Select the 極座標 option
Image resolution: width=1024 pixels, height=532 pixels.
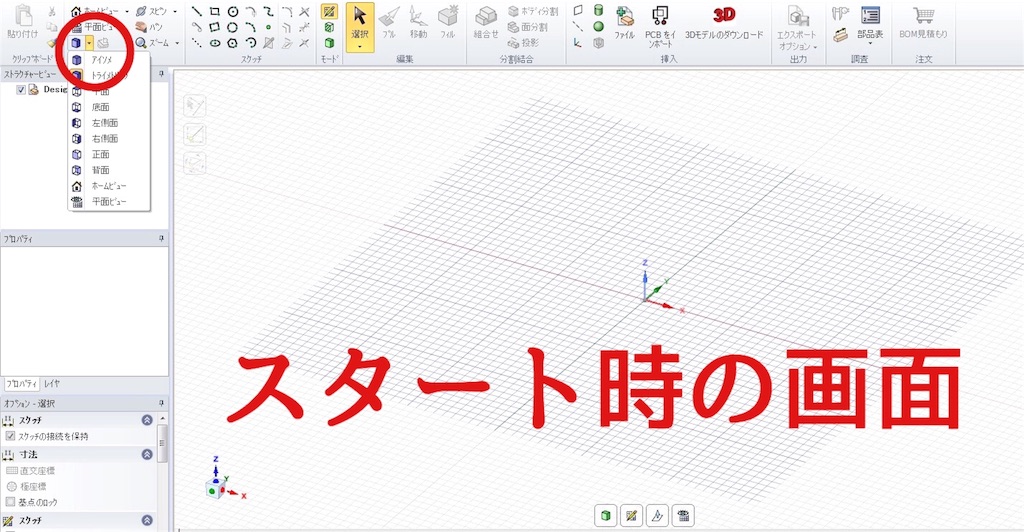coord(26,486)
